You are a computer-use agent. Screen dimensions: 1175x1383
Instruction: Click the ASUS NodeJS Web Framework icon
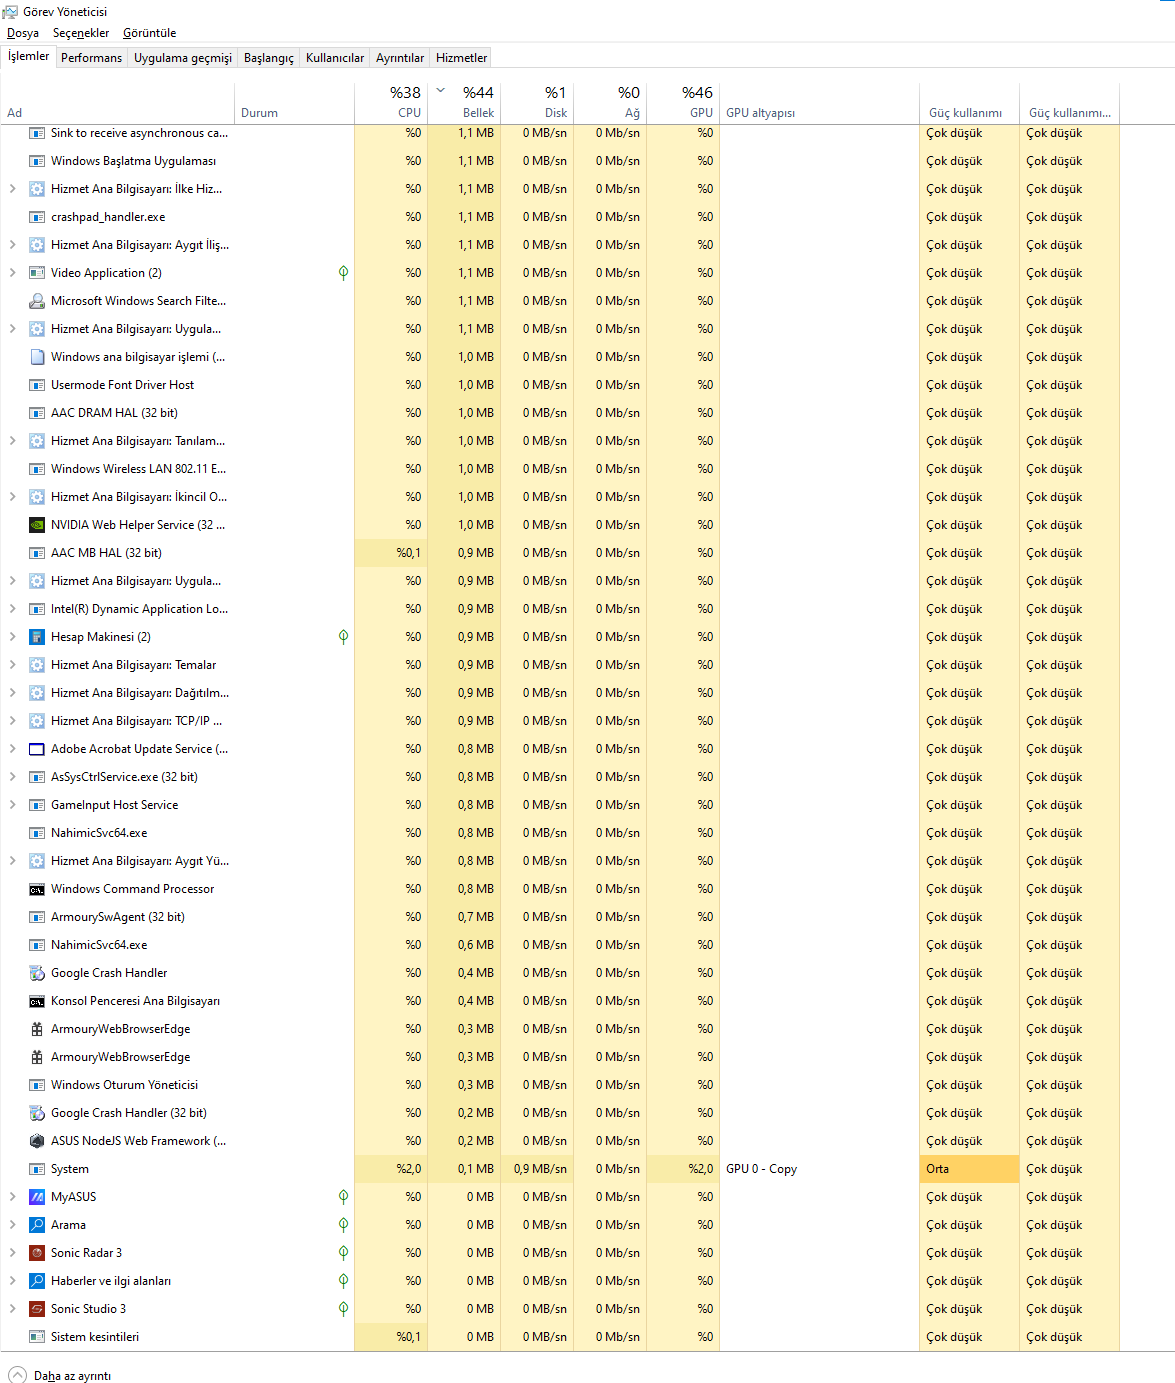37,1141
